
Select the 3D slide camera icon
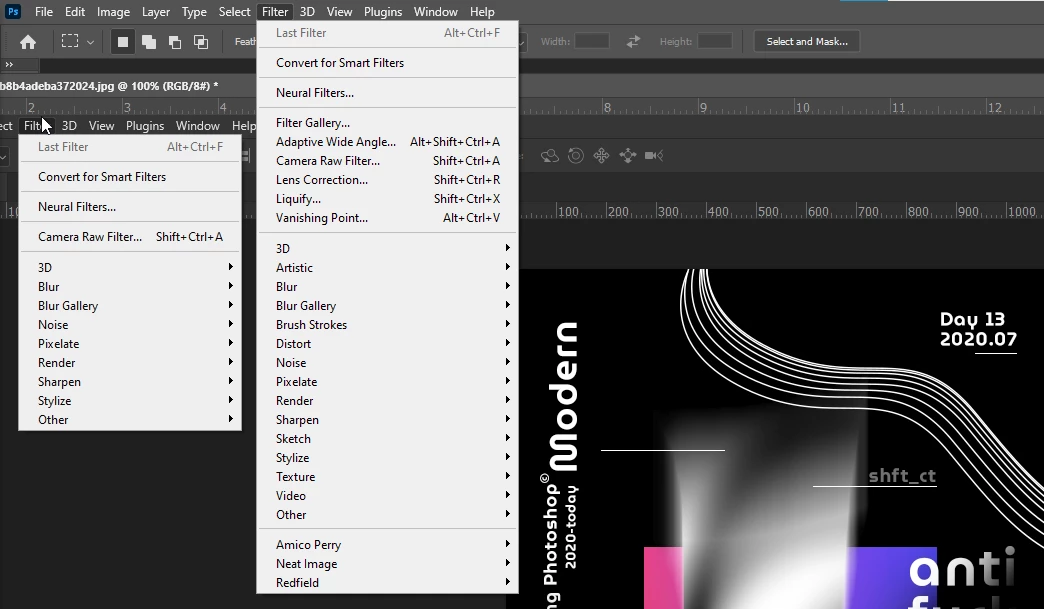628,156
